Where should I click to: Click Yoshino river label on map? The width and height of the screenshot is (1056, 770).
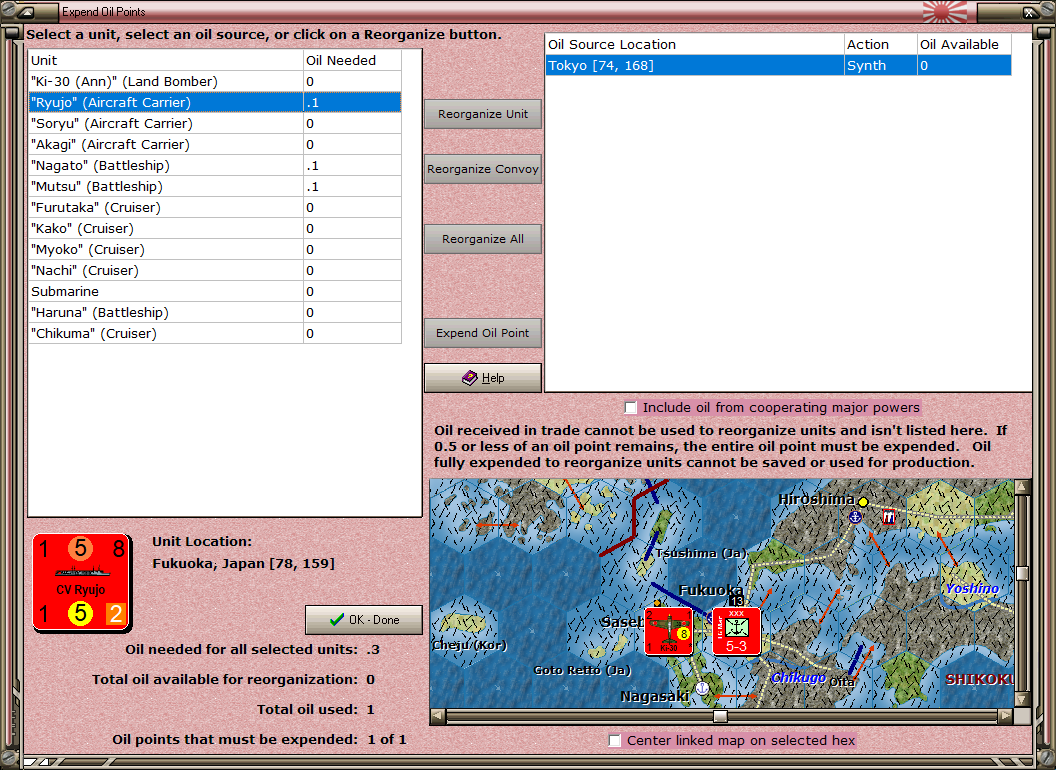(x=972, y=588)
